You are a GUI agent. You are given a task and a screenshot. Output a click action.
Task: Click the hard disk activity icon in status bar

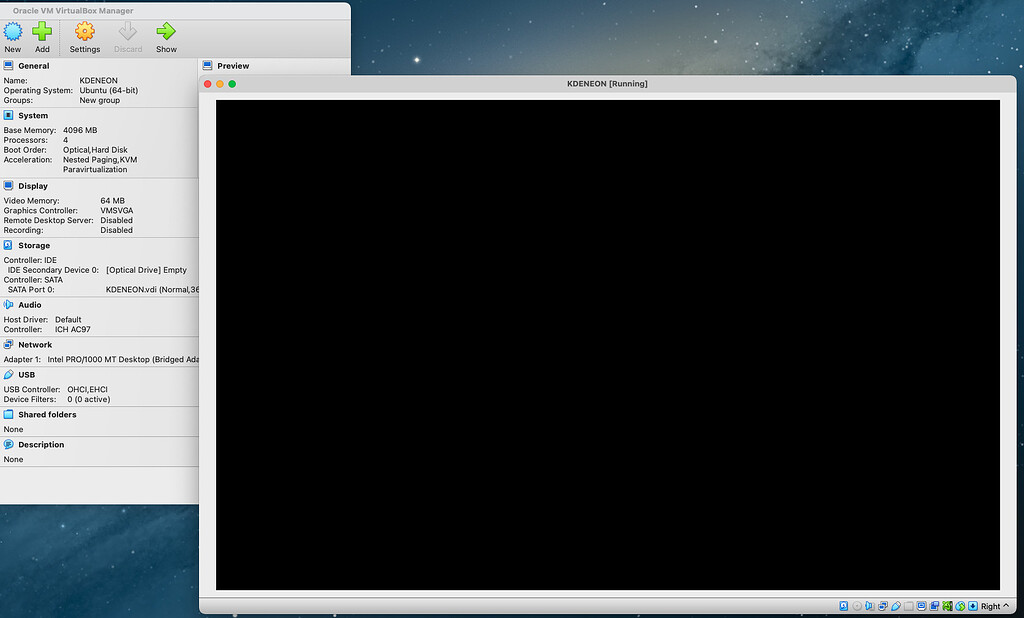click(844, 606)
